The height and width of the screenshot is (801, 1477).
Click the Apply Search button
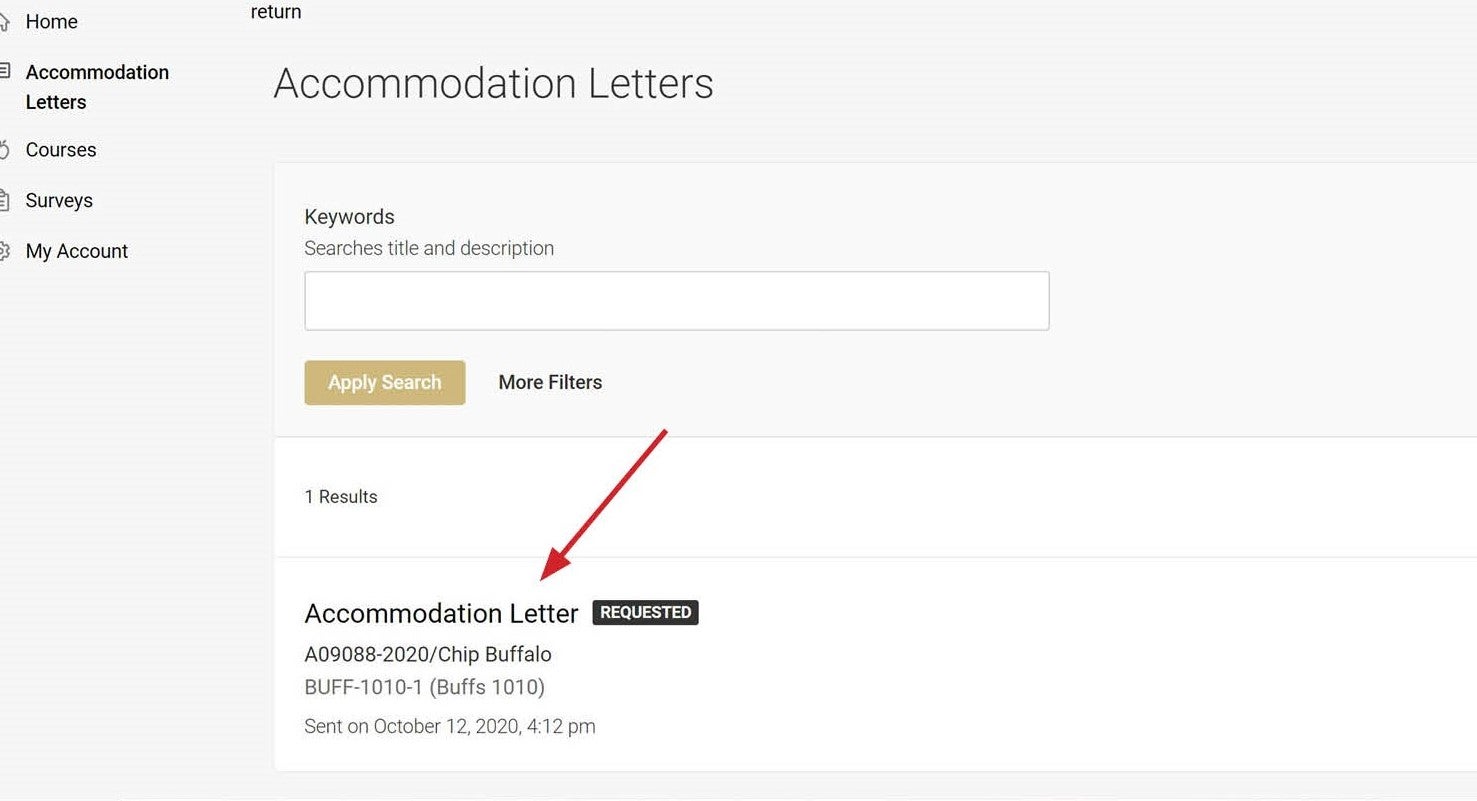pyautogui.click(x=385, y=383)
